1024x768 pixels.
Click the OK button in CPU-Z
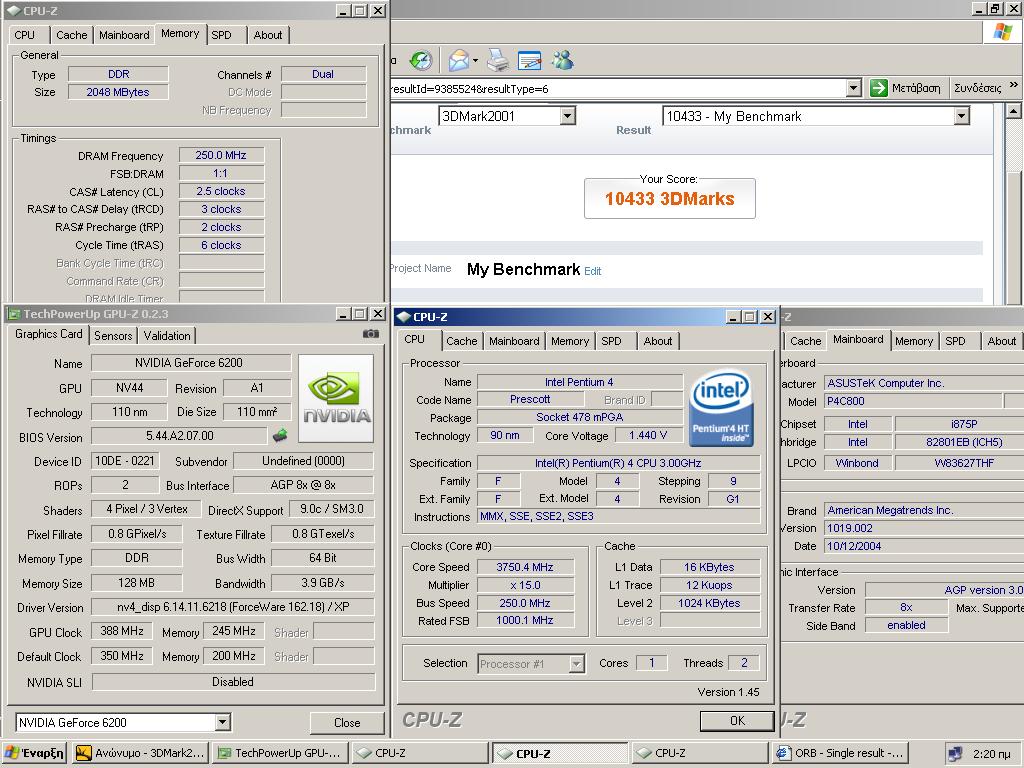point(737,720)
